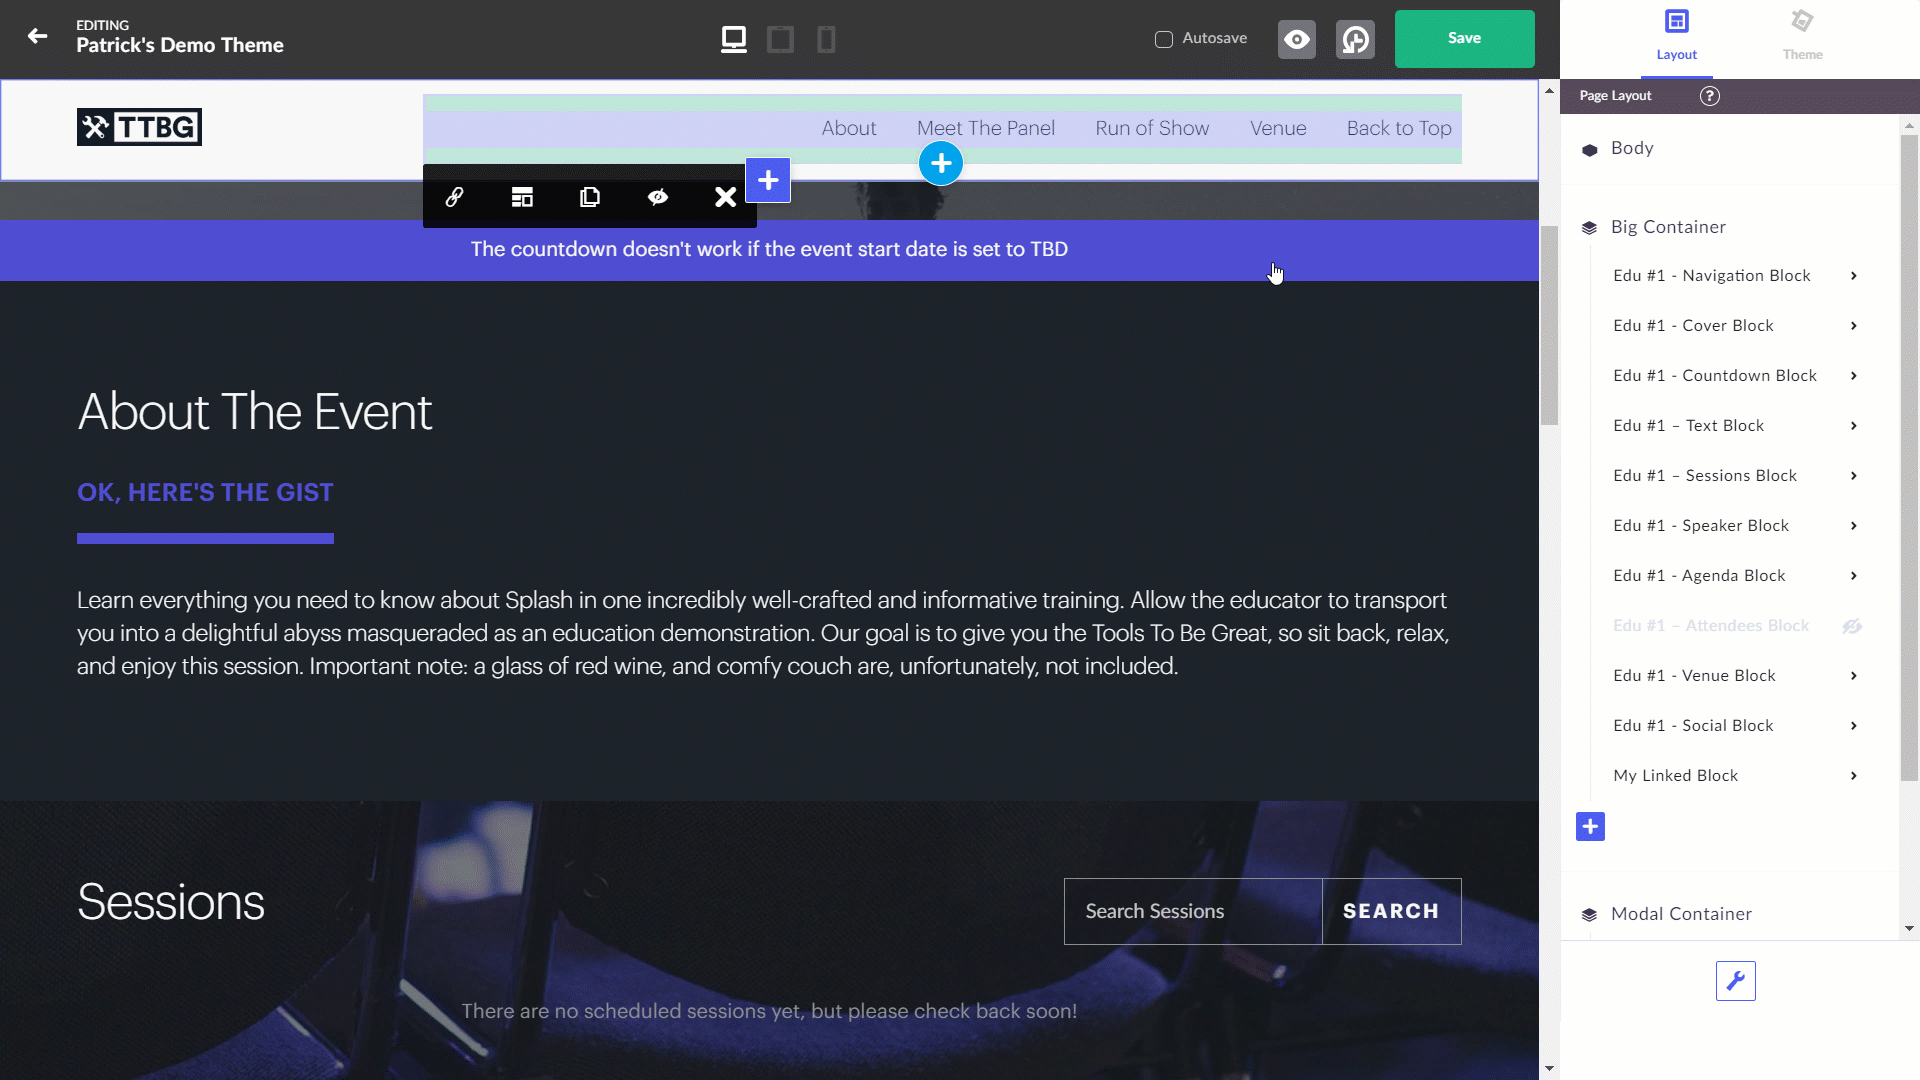Click the countdown TBD notice text
1920x1080 pixels.
[769, 249]
